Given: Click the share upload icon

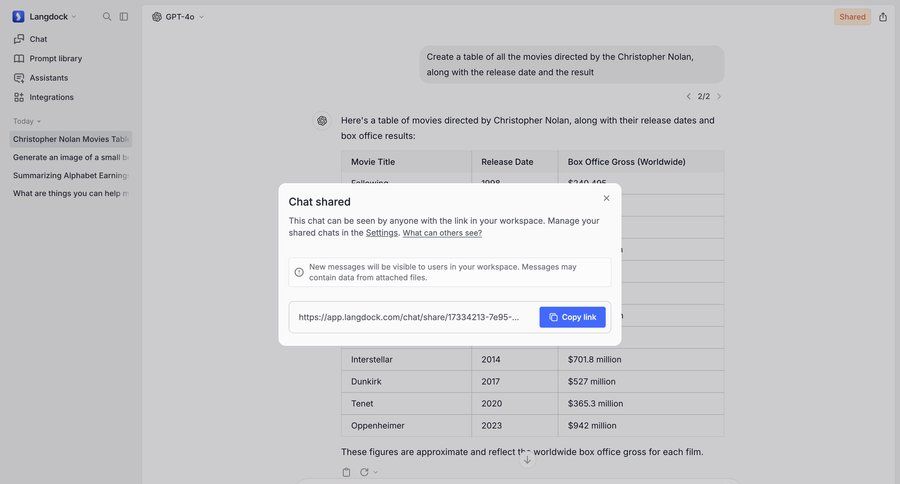Looking at the screenshot, I should click(x=883, y=17).
